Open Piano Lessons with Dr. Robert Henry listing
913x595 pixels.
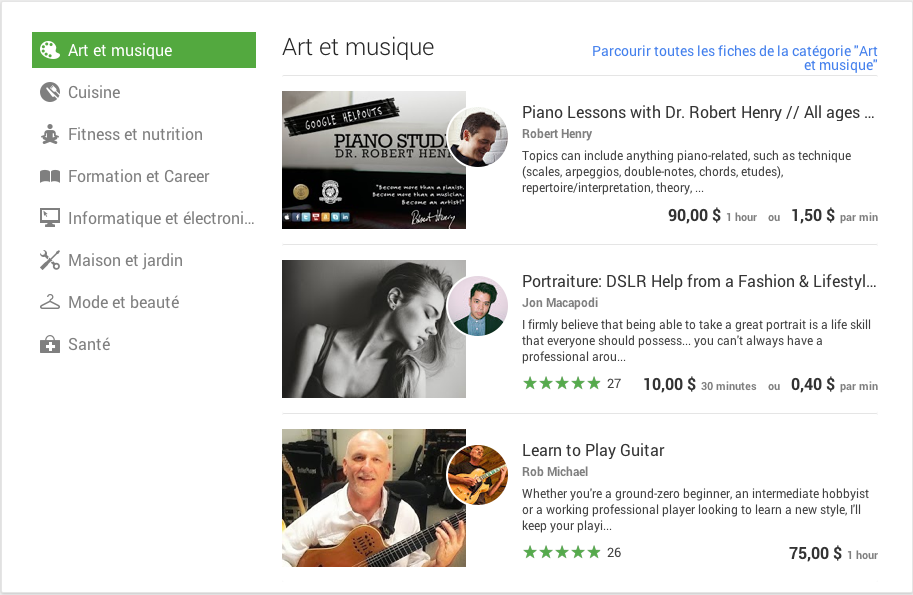[698, 112]
